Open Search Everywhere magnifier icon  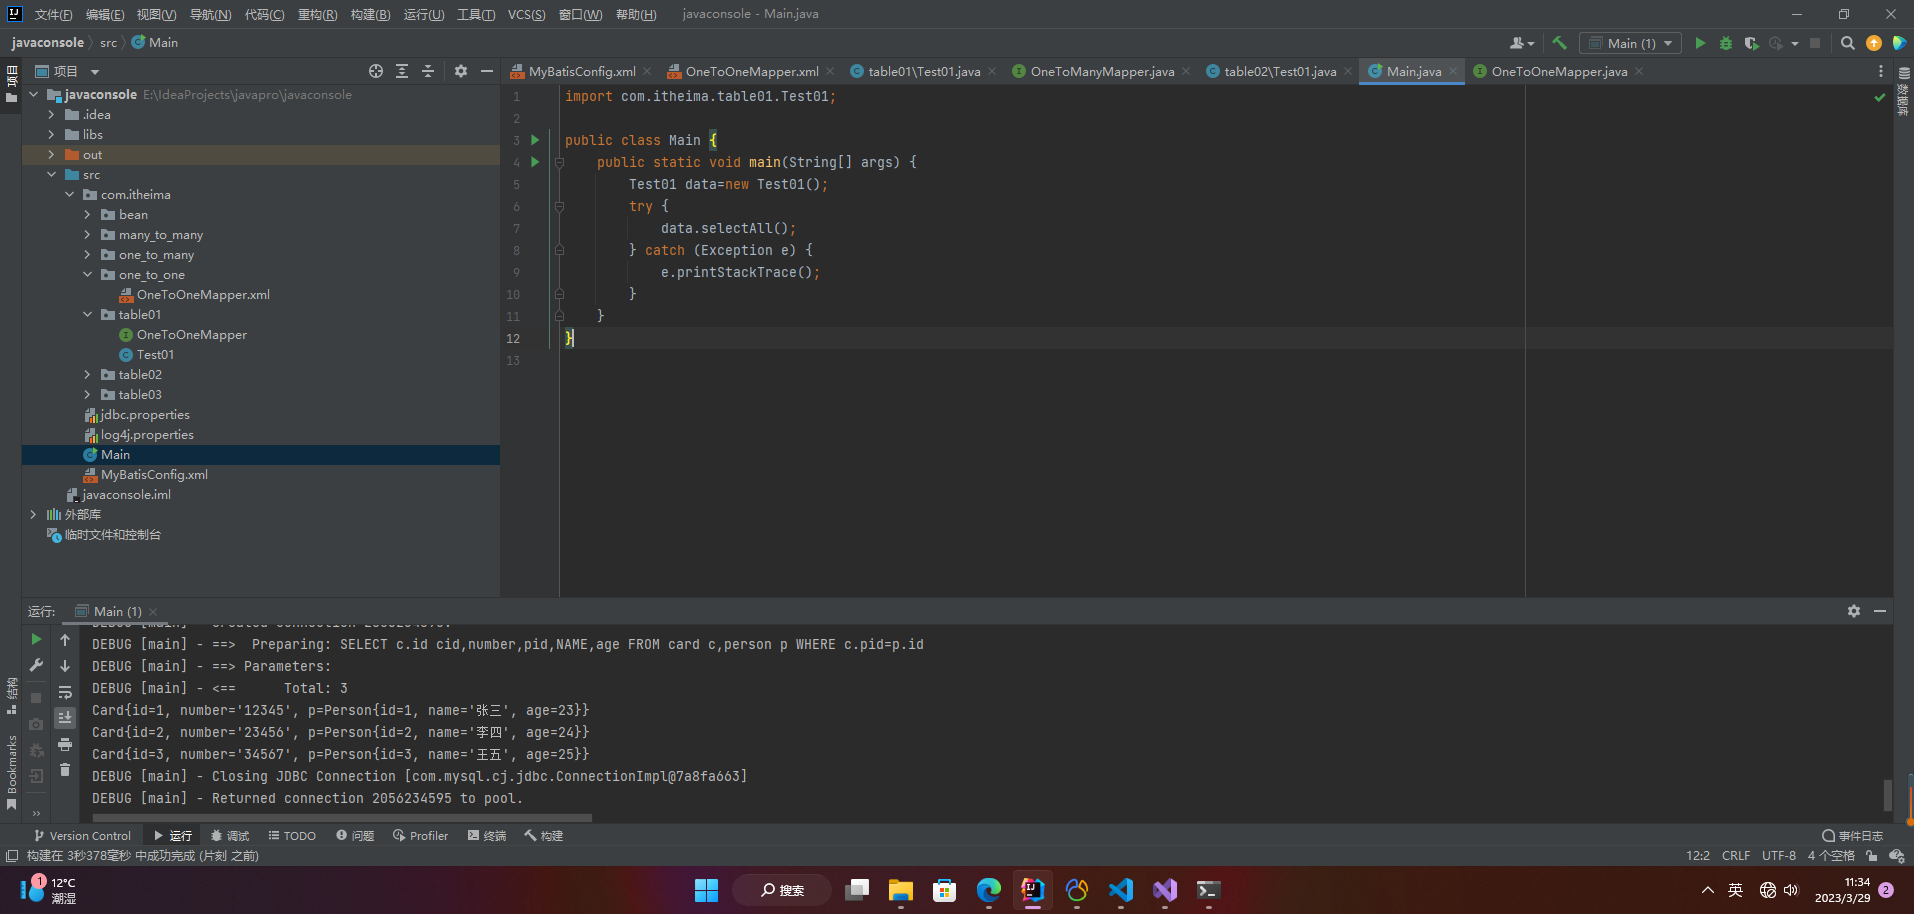pos(1848,43)
